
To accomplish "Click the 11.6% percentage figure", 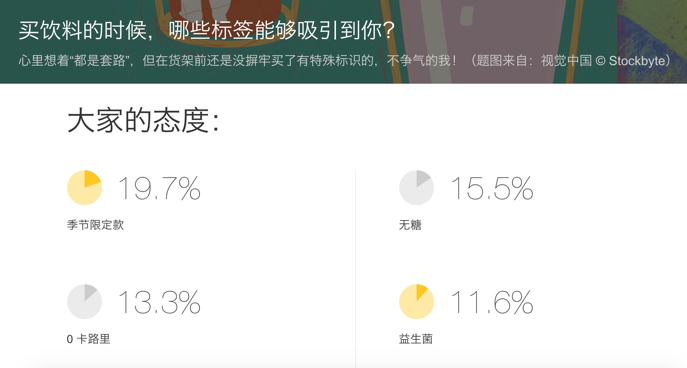I will click(x=492, y=302).
